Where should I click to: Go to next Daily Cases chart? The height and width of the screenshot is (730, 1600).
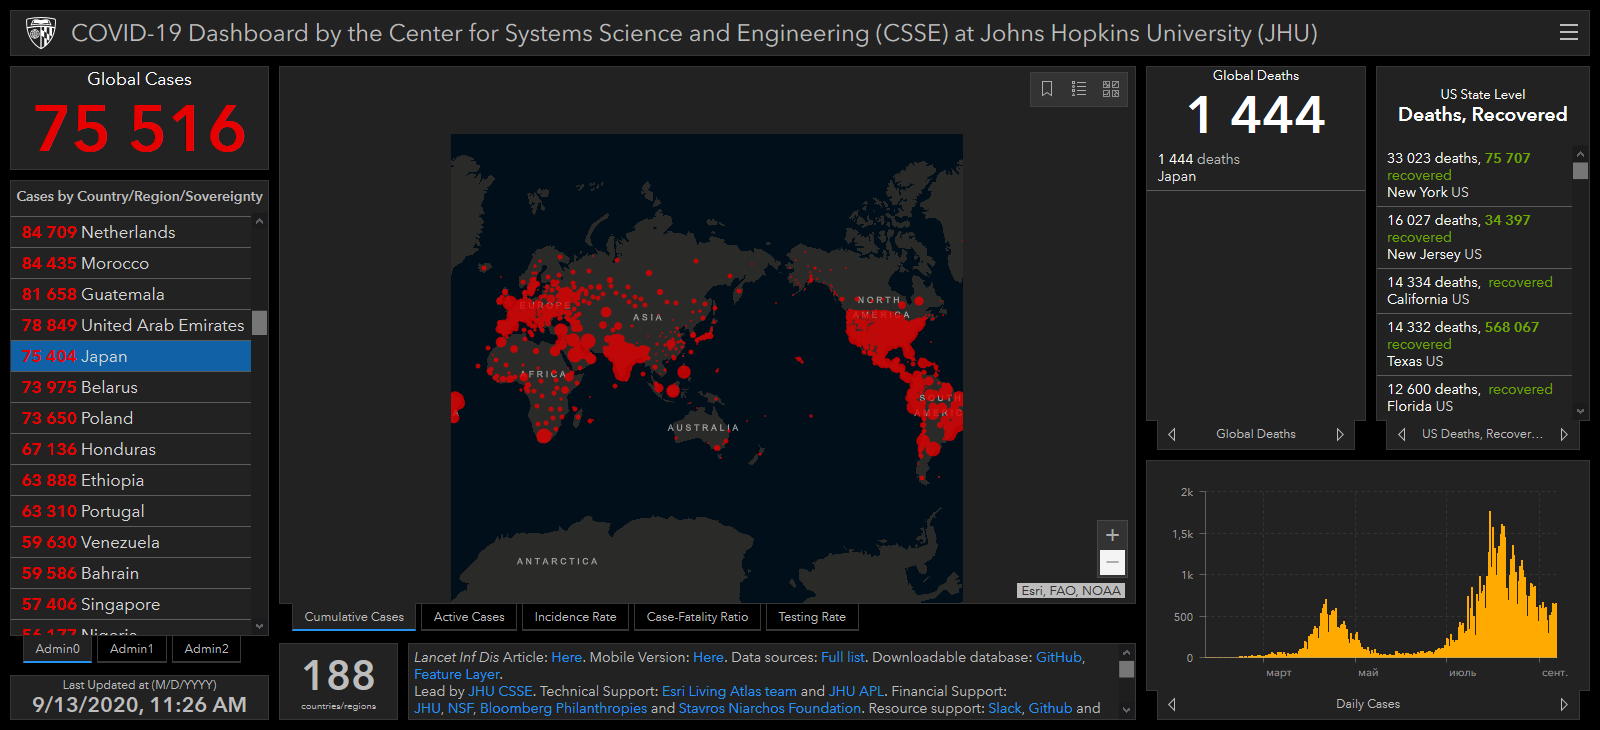click(x=1564, y=704)
